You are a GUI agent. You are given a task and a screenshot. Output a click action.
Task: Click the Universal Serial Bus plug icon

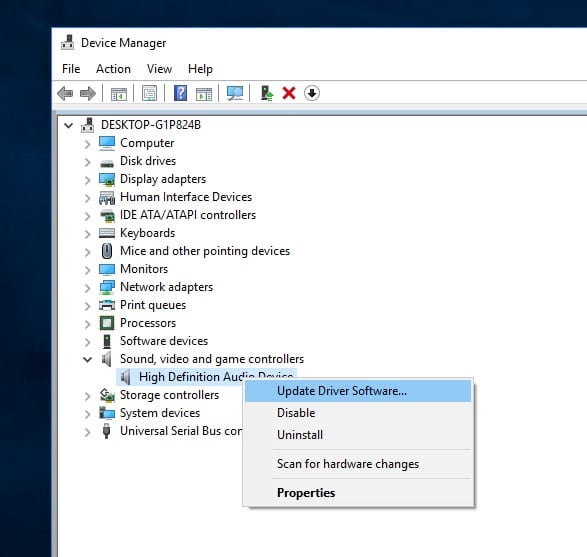click(107, 431)
